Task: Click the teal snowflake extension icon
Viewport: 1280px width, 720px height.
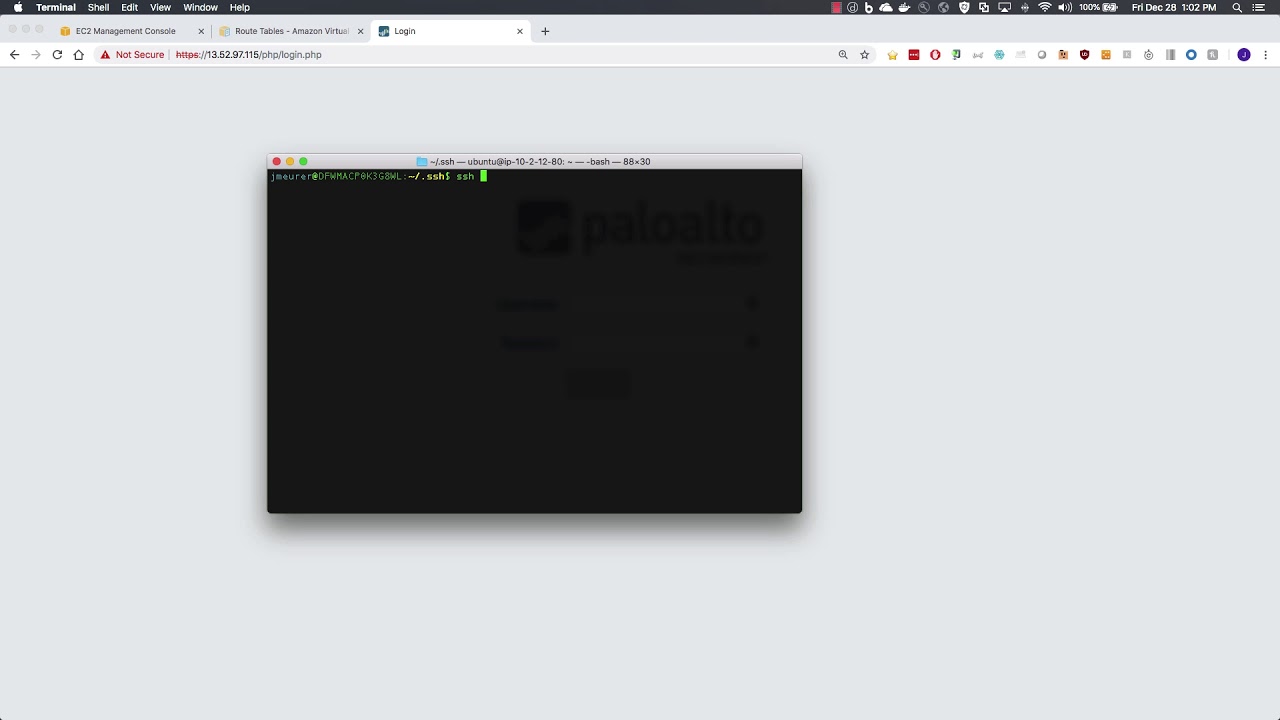Action: click(999, 55)
